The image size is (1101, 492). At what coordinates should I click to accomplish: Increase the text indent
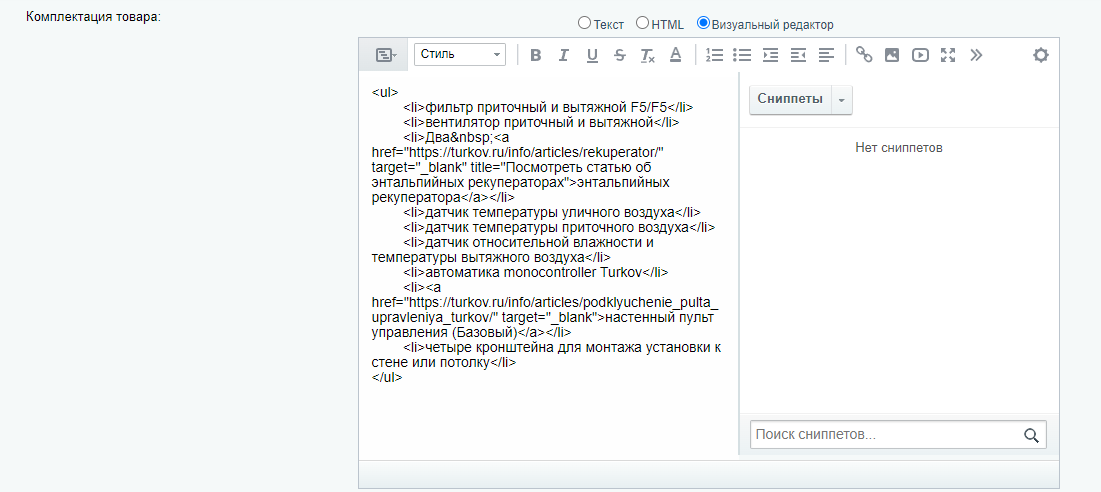pyautogui.click(x=770, y=55)
